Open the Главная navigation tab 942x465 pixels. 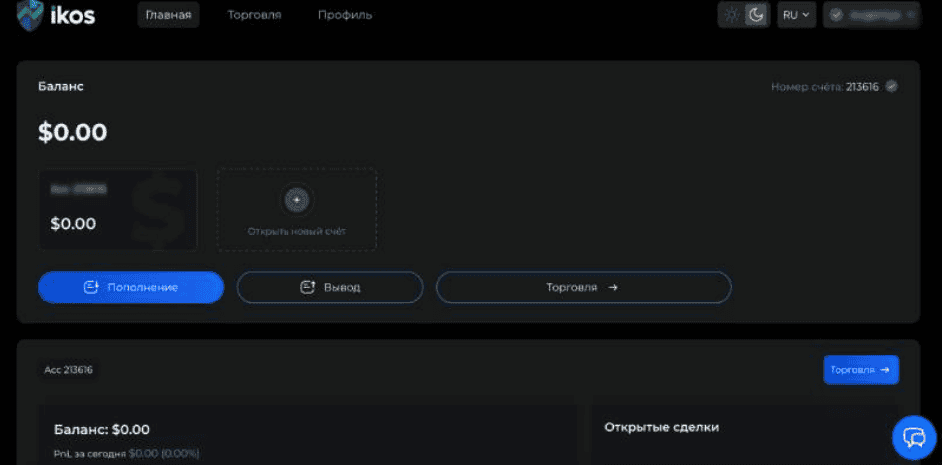tap(167, 15)
